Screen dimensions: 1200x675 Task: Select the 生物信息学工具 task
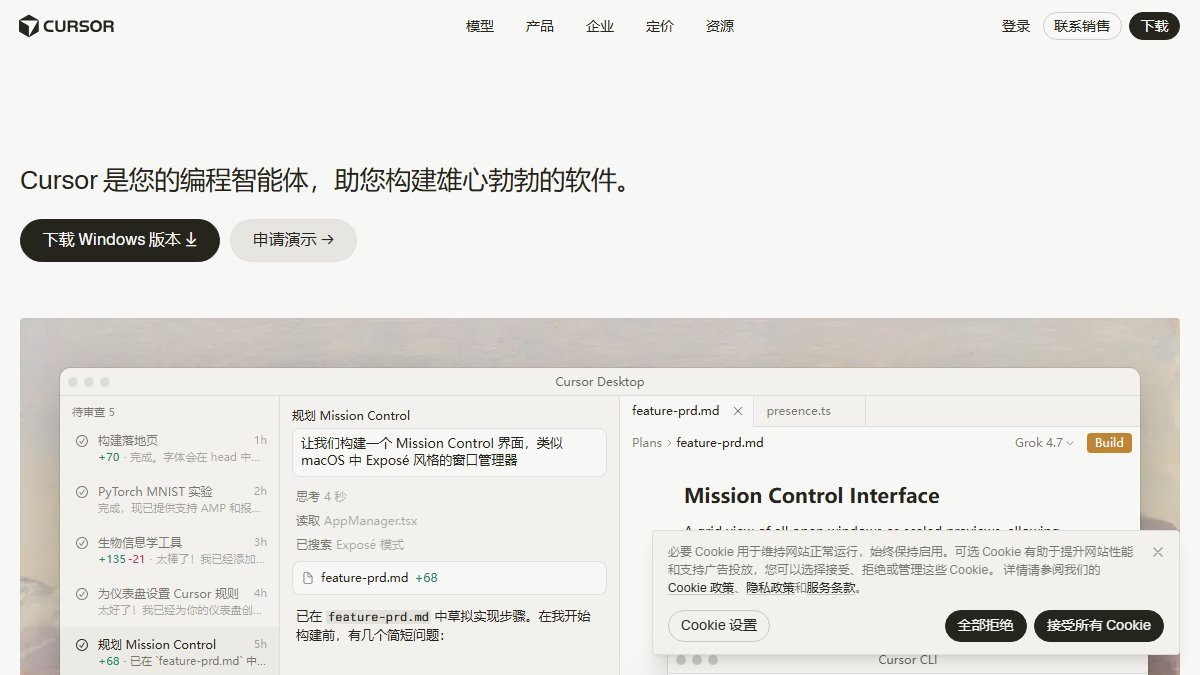[x=170, y=550]
